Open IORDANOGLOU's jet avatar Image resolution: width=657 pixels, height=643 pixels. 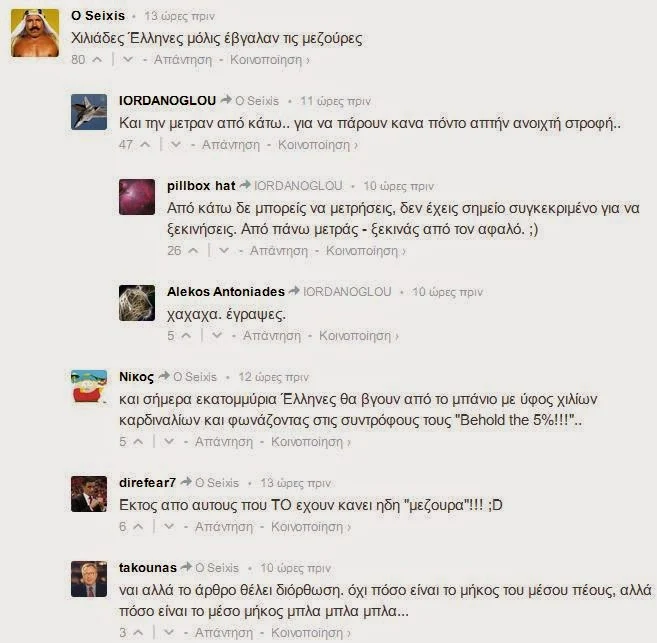pos(89,112)
